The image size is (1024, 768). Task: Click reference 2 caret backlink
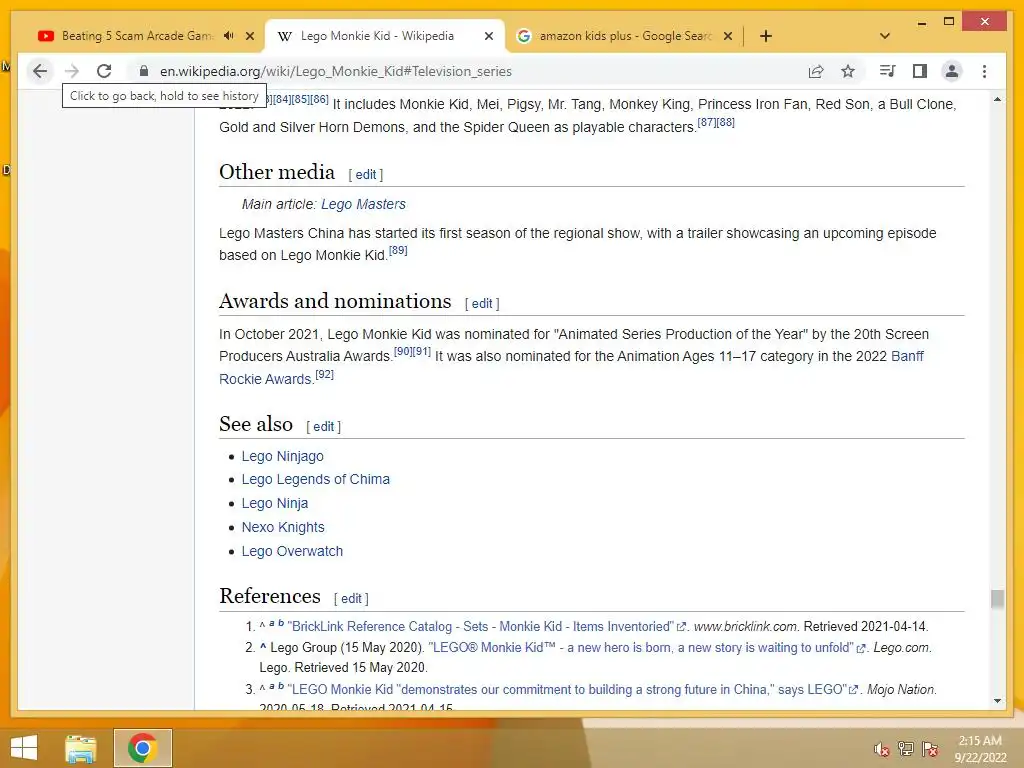pos(263,647)
